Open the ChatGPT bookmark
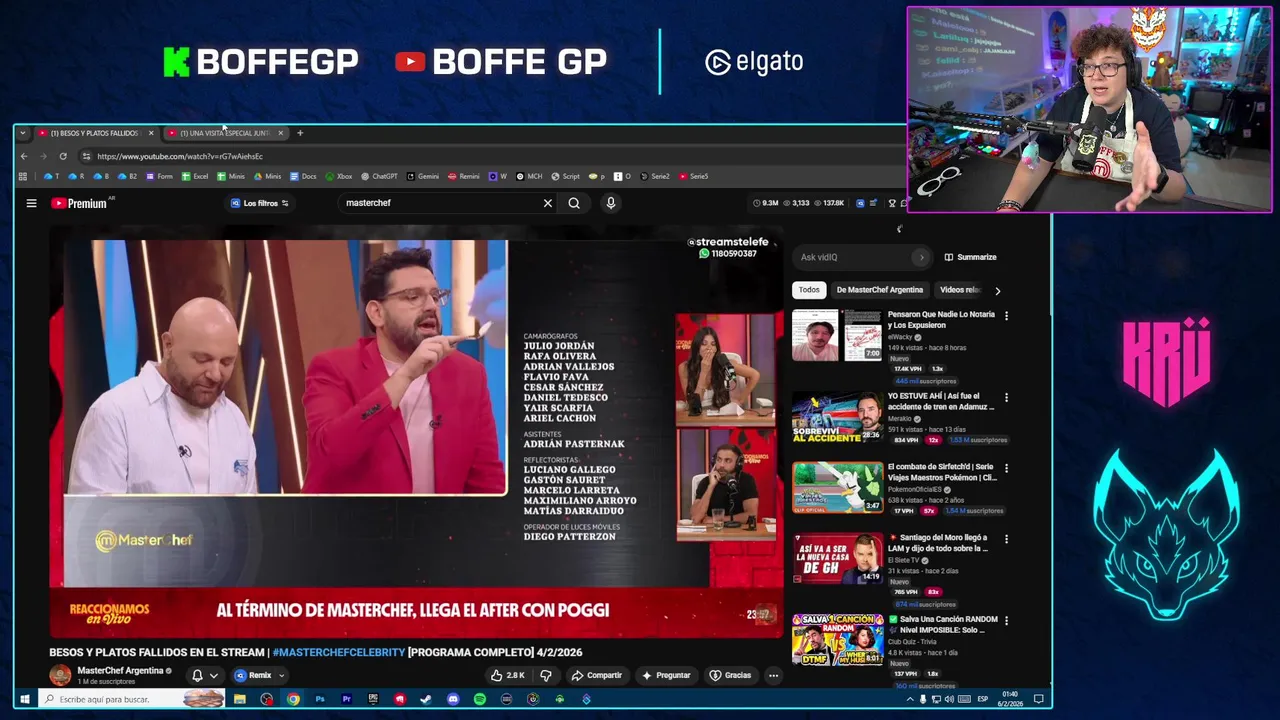This screenshot has height=720, width=1280. point(380,176)
